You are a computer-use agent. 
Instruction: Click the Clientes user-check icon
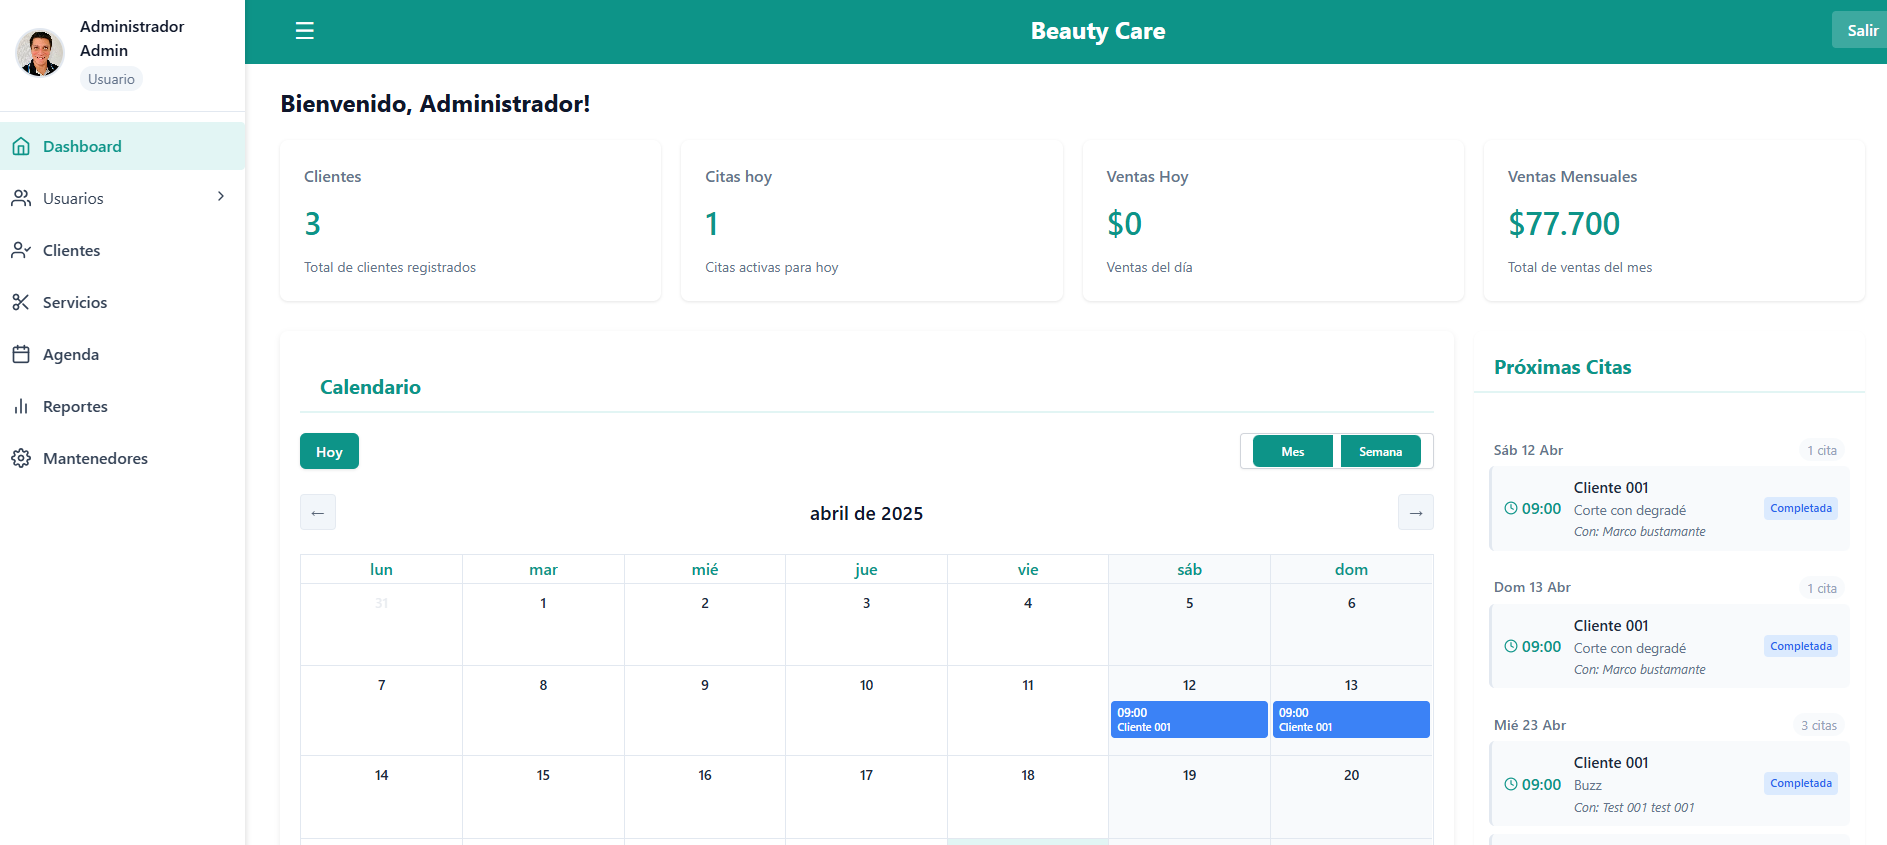tap(21, 250)
